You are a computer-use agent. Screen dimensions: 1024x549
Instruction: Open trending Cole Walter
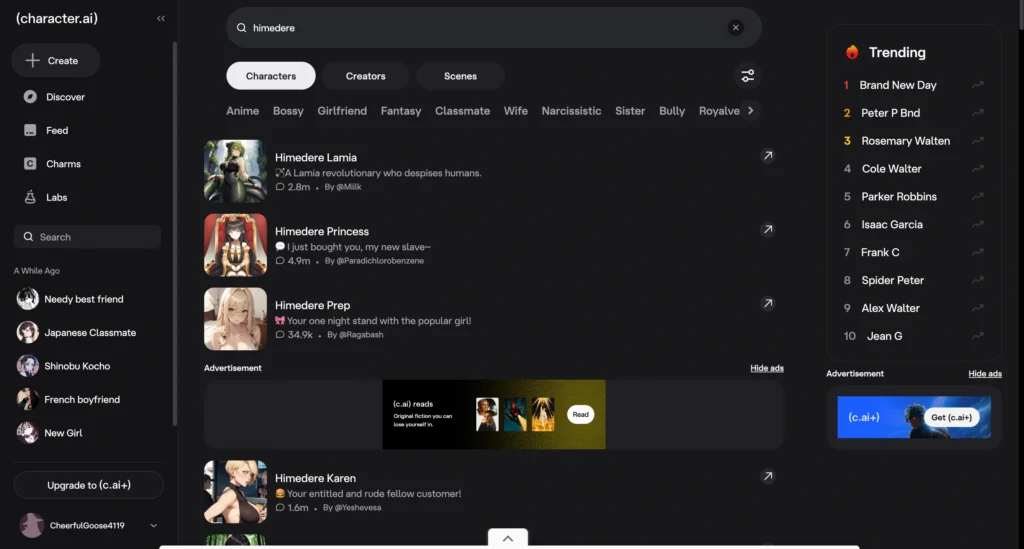pos(891,168)
